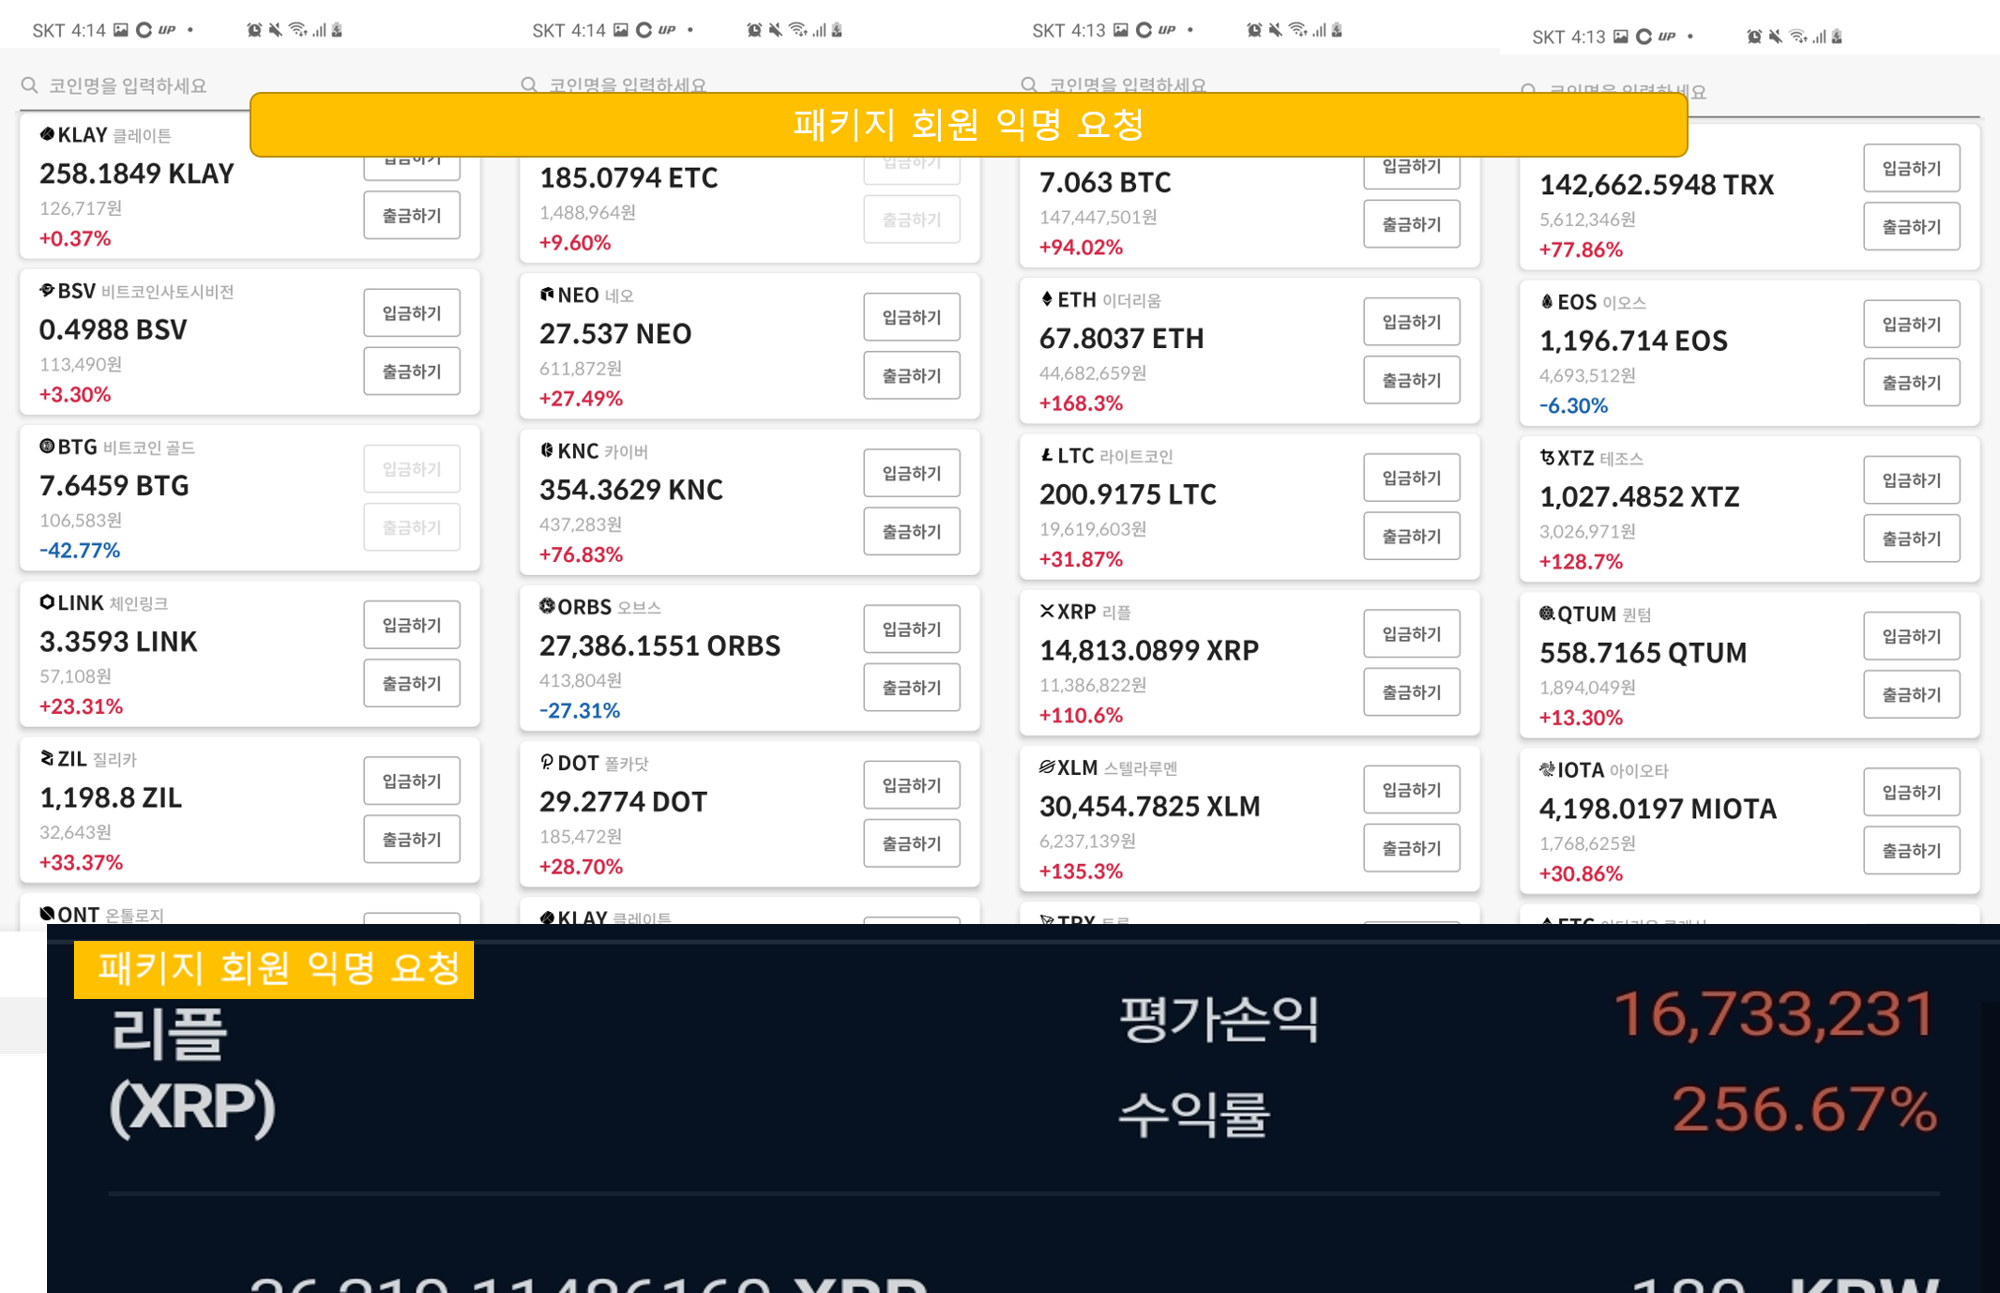Click the XLM coin logo icon

click(x=1047, y=767)
